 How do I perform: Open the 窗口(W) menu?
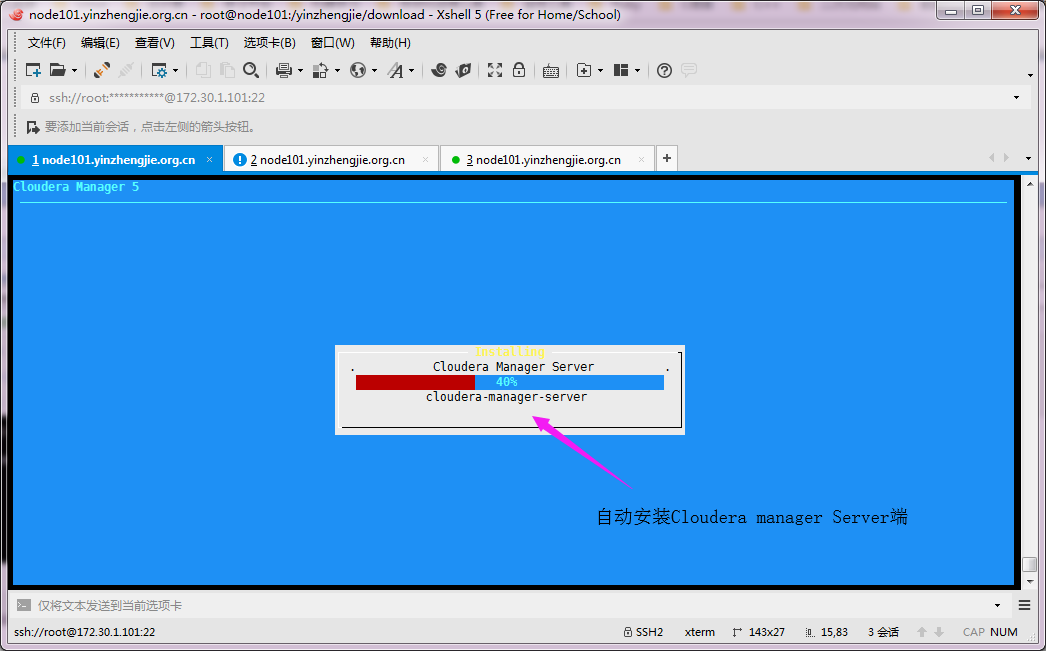[x=333, y=43]
